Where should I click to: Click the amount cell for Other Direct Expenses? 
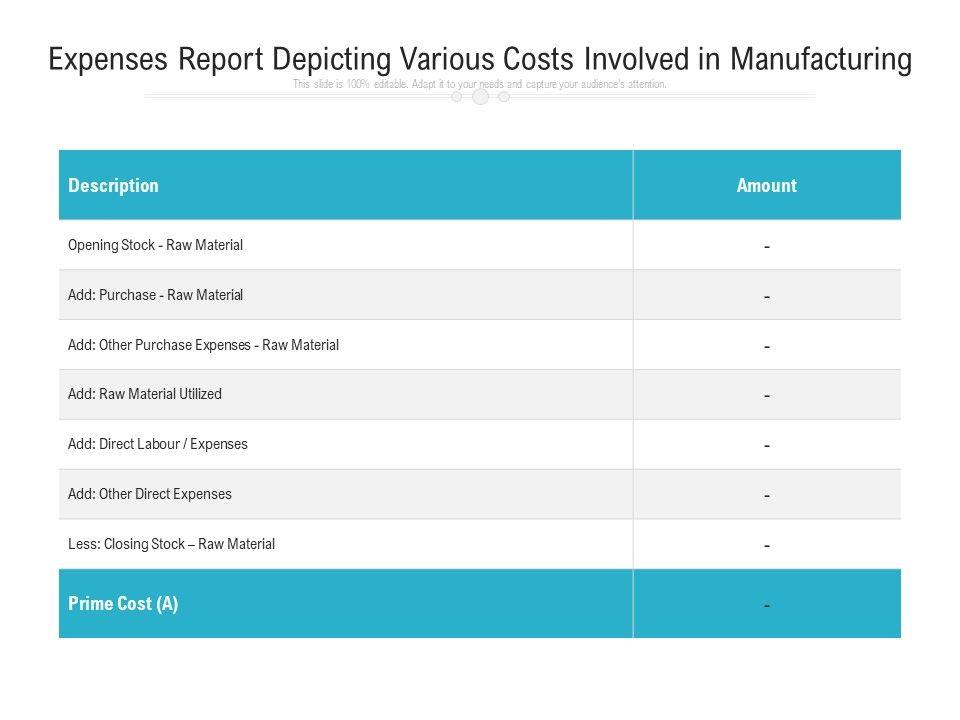(x=766, y=495)
